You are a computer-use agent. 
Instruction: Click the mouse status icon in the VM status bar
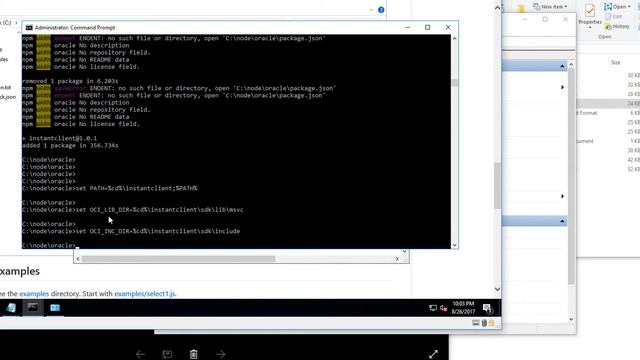coord(484,323)
